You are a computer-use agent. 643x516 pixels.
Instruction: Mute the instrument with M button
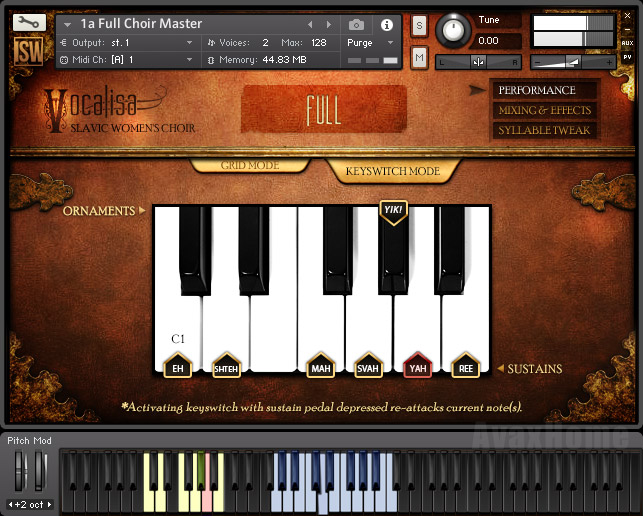(419, 57)
